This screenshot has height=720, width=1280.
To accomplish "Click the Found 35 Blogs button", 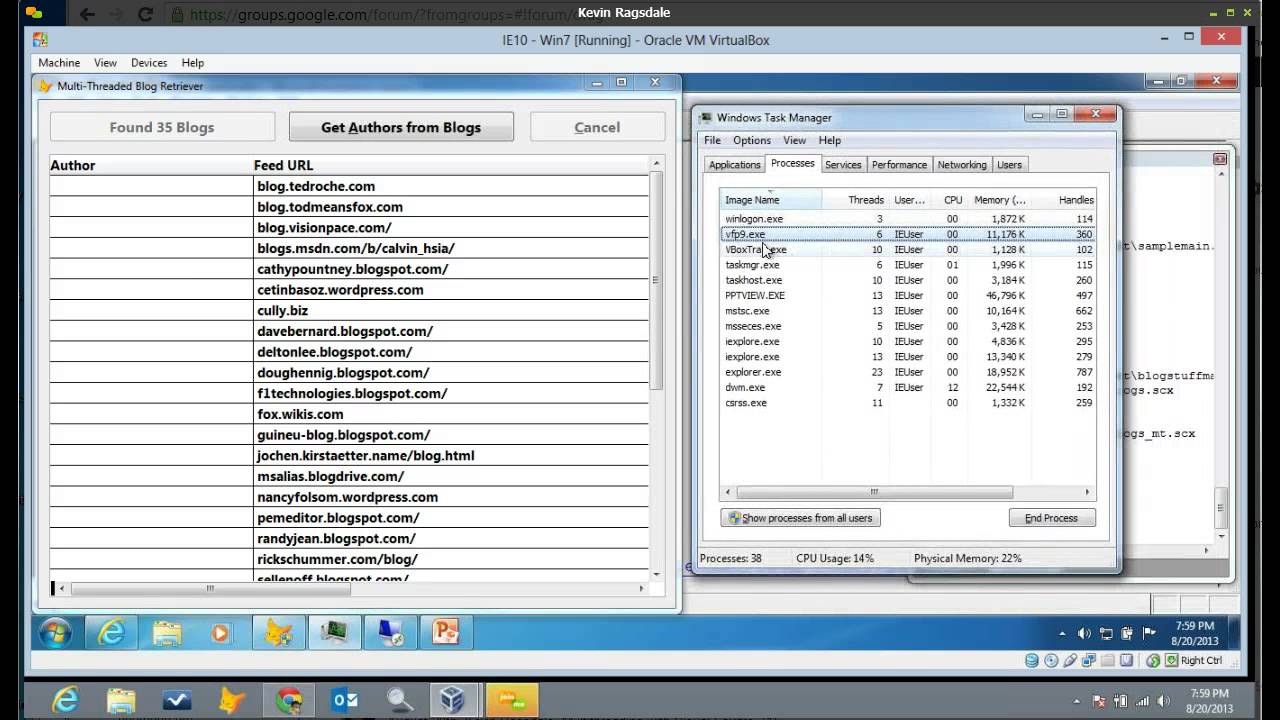I will pyautogui.click(x=162, y=127).
